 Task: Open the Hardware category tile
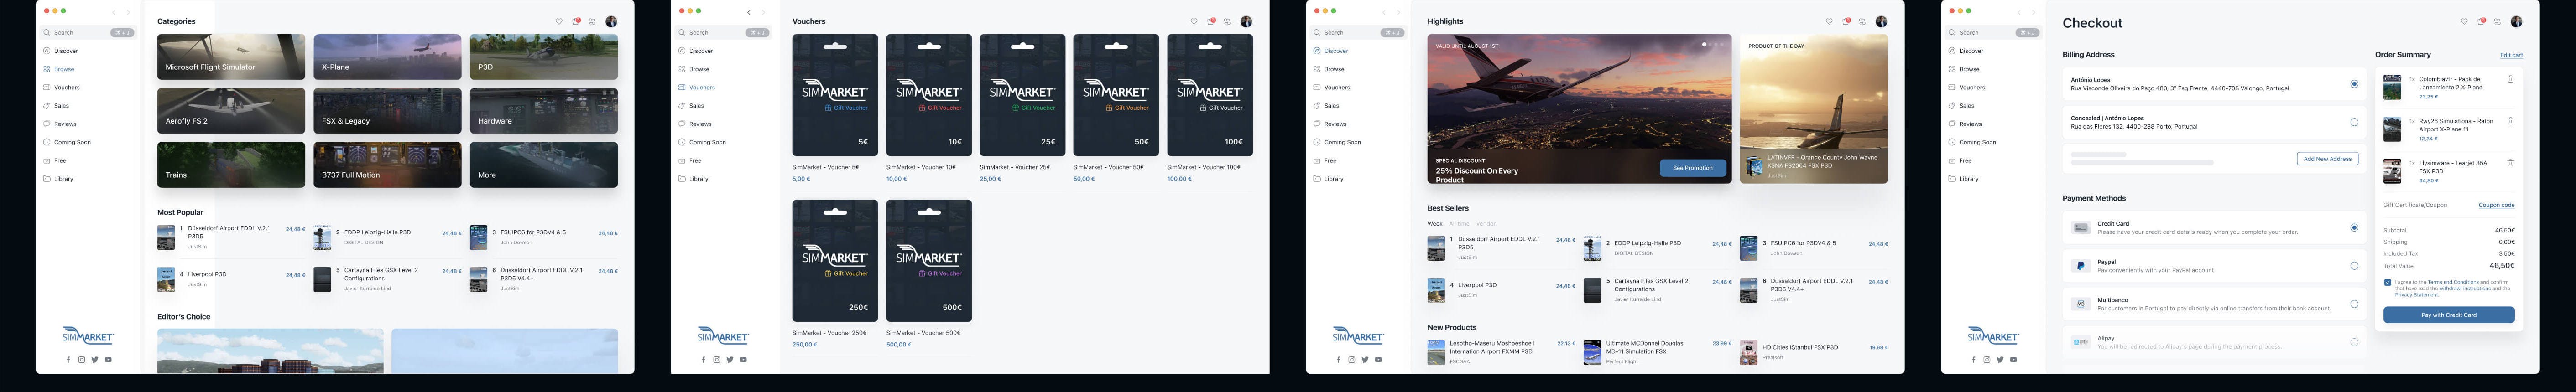(x=543, y=111)
